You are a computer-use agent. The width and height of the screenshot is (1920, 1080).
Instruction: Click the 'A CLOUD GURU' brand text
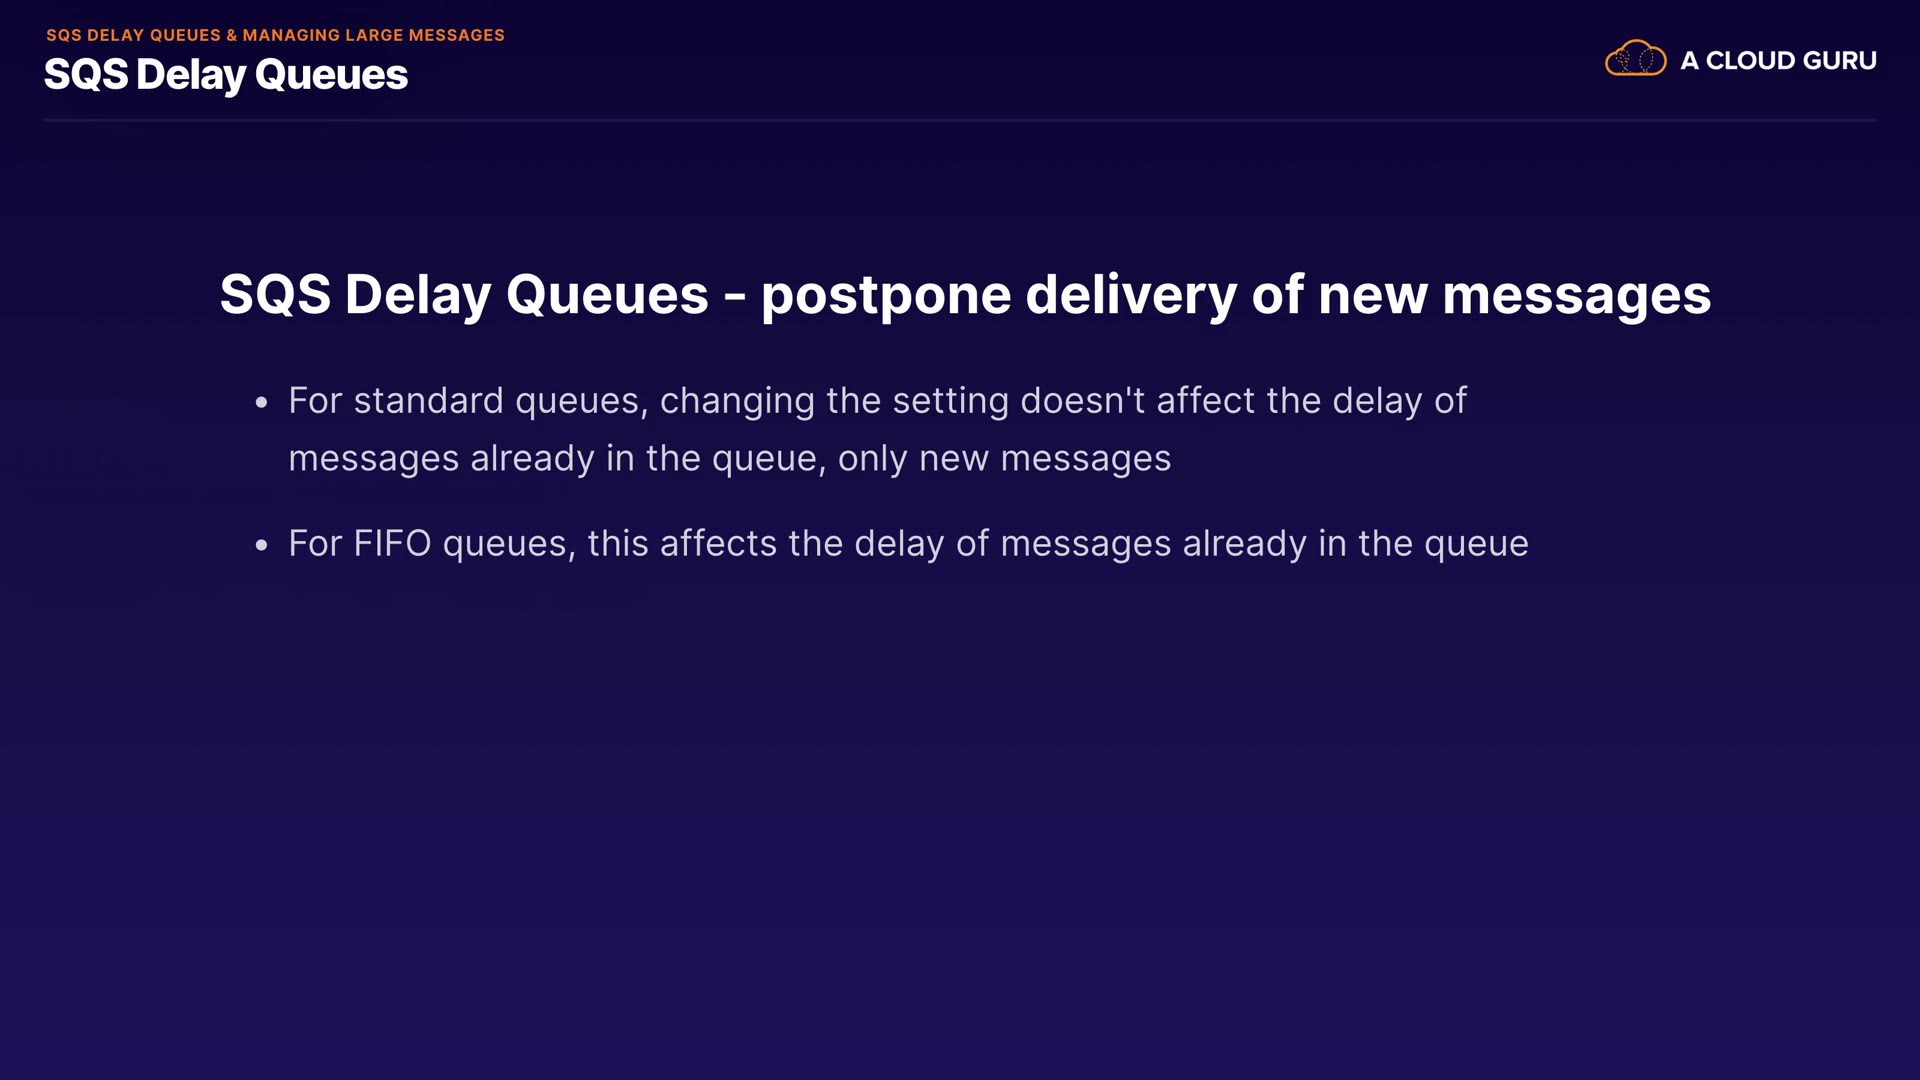1778,60
